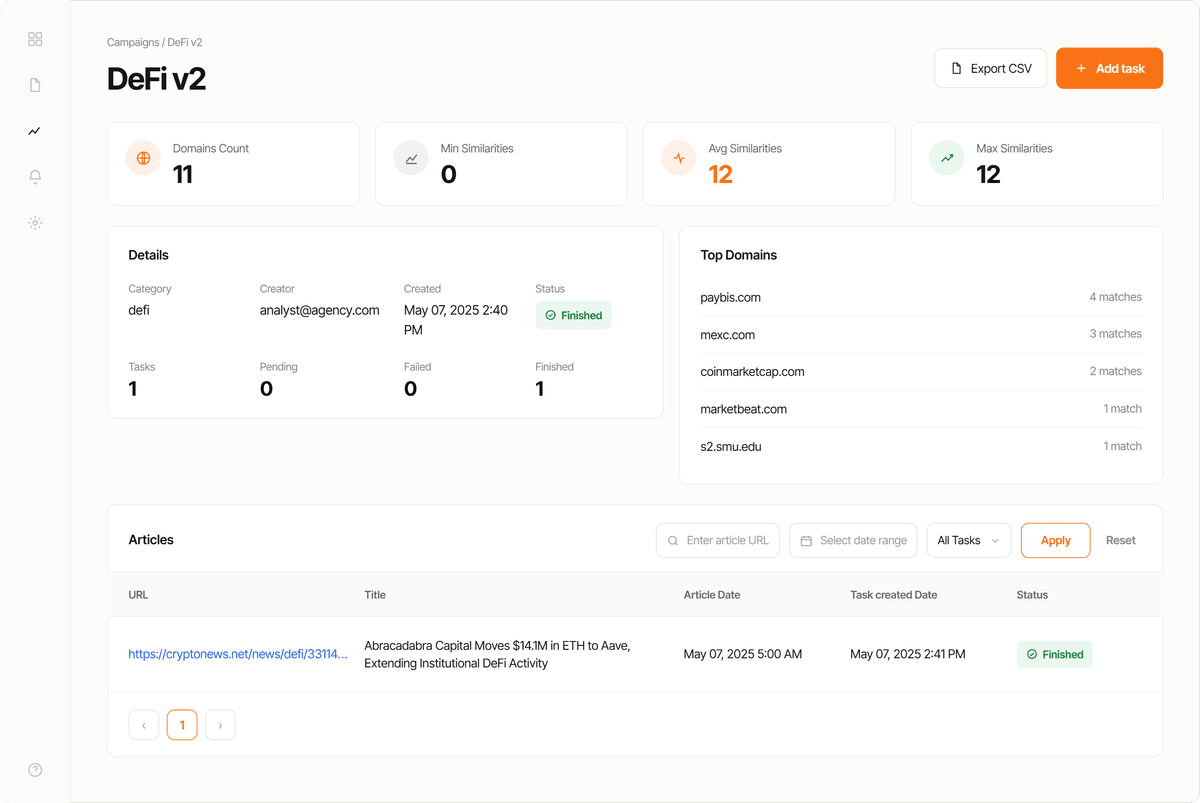Export the campaign as CSV
Screen dimensions: 1200x803
(x=990, y=68)
